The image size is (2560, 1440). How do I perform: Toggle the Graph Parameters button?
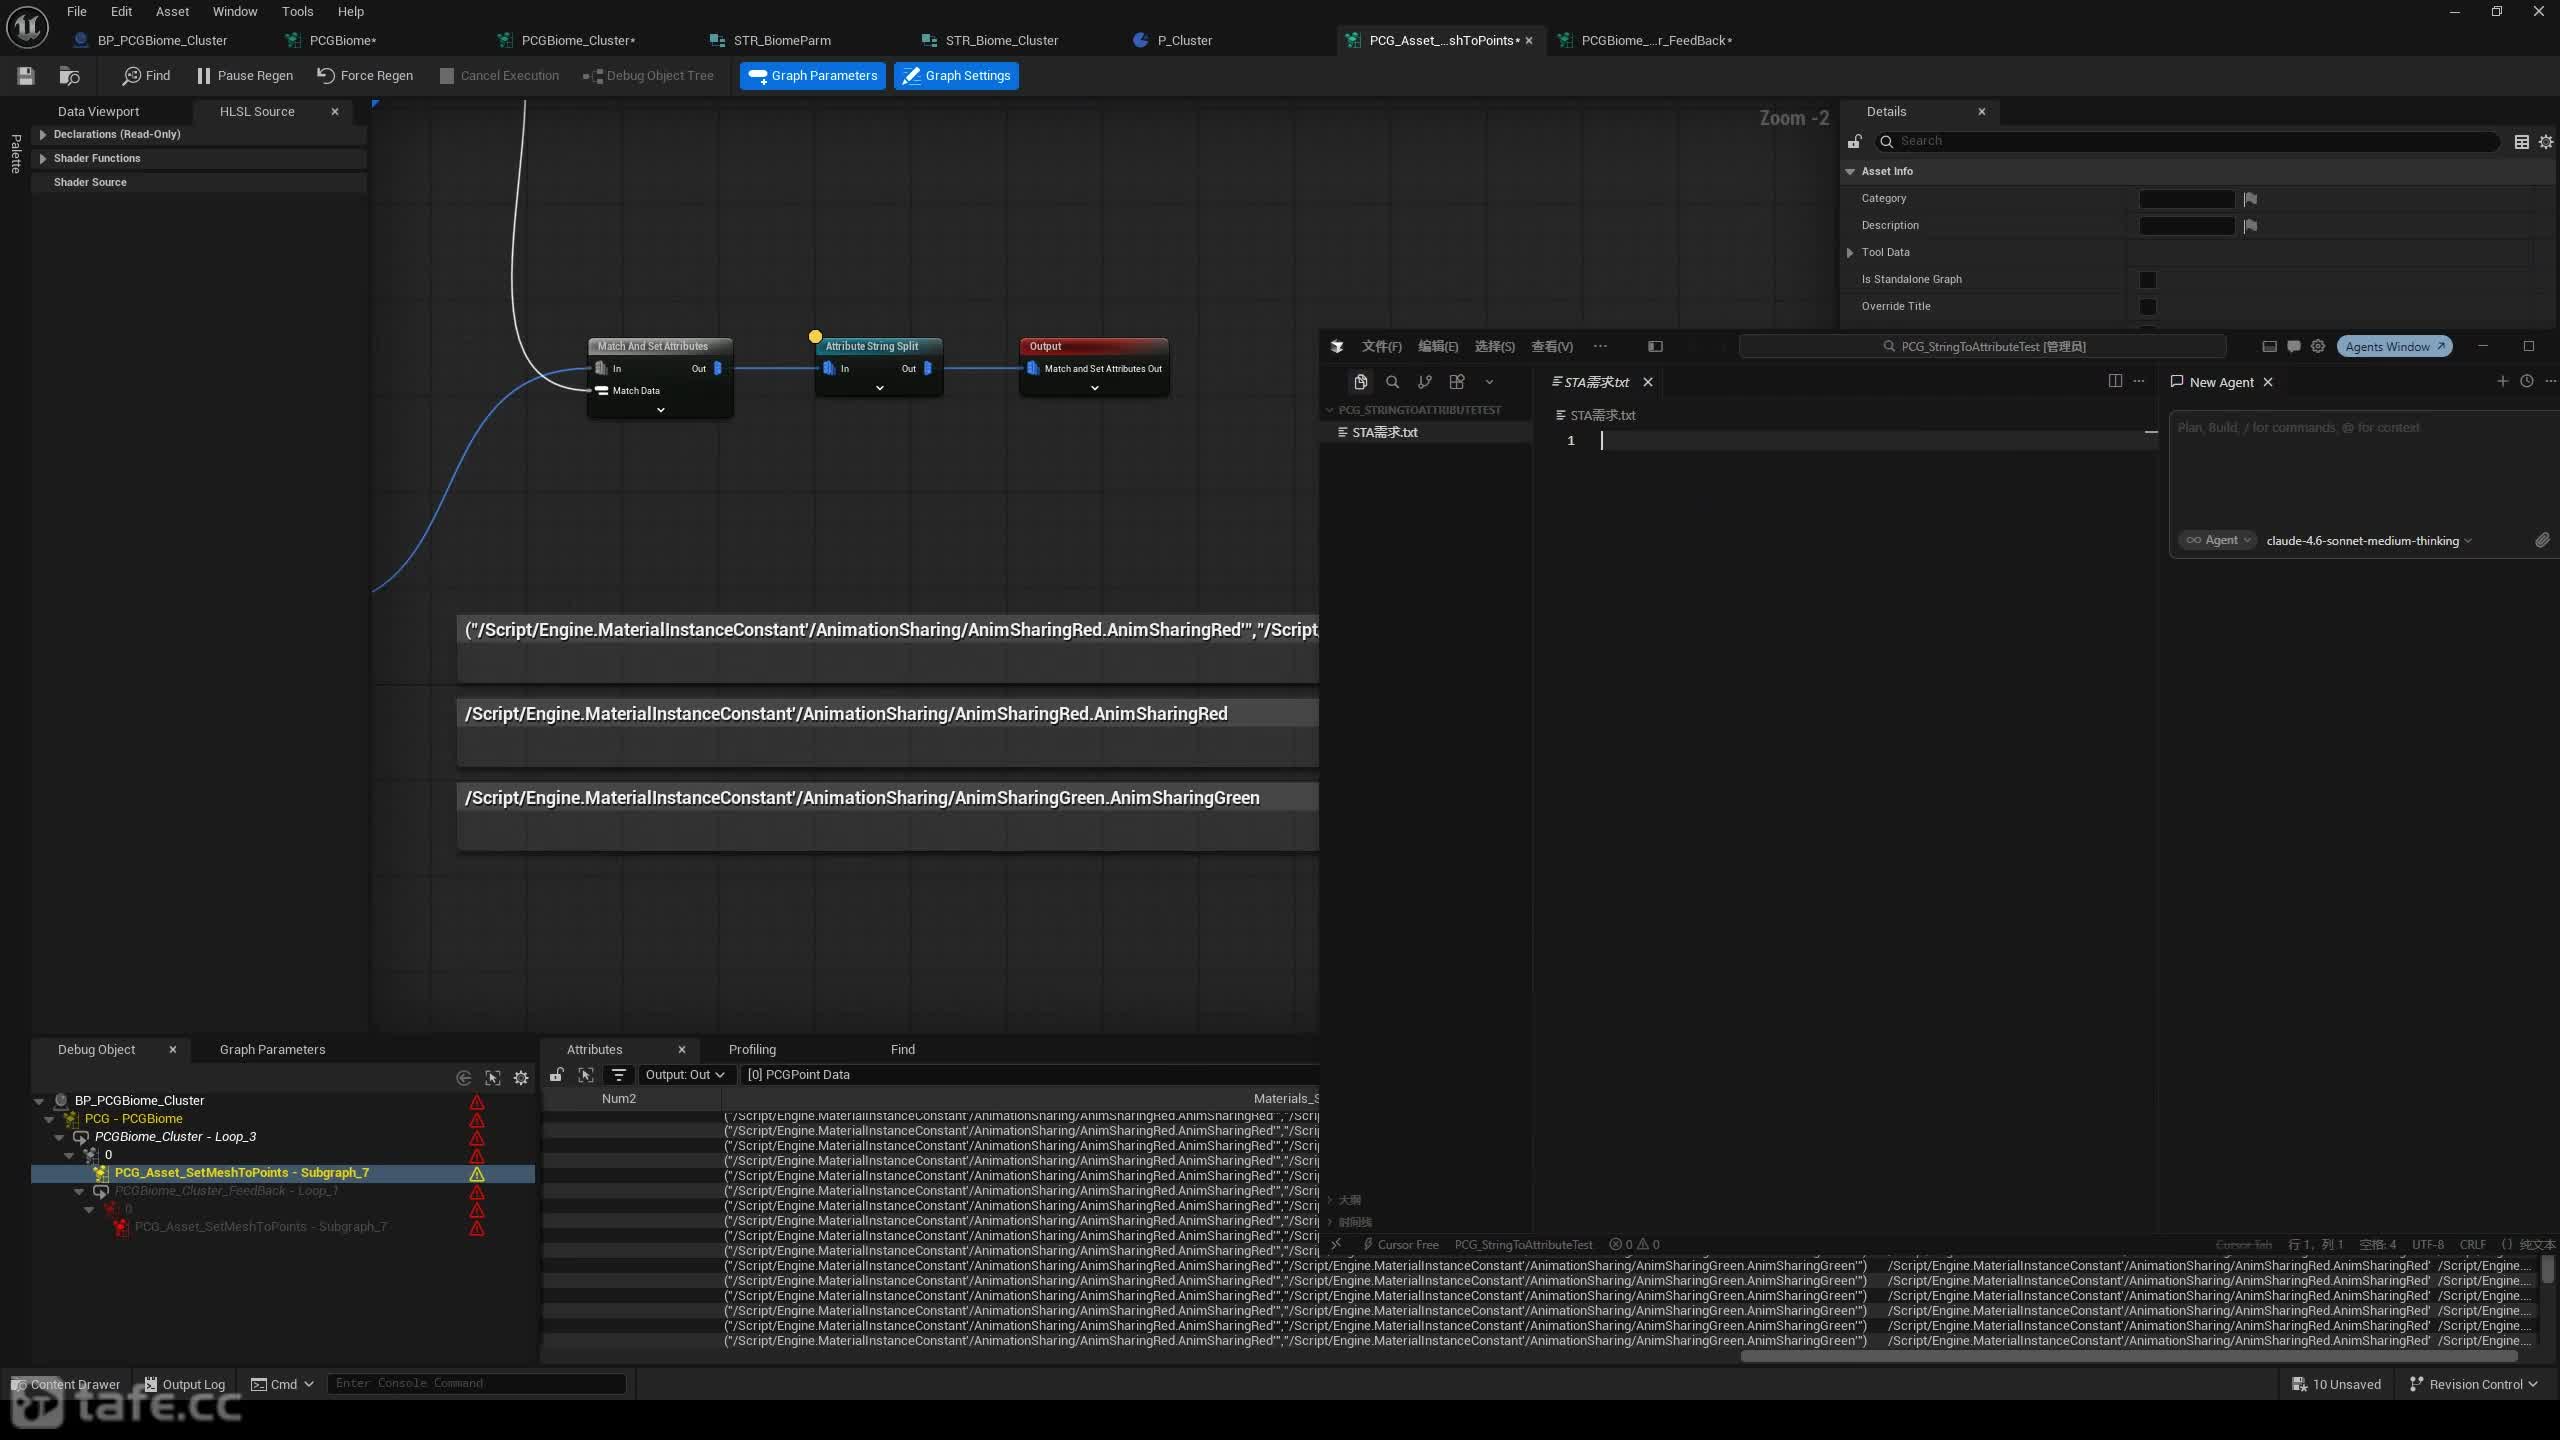click(x=812, y=76)
